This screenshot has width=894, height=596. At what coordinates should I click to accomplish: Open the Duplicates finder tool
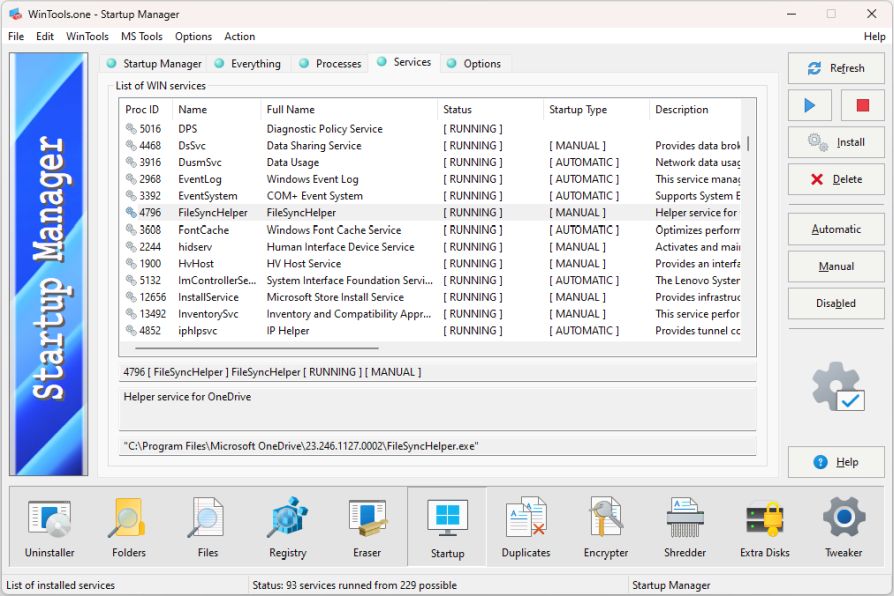(526, 527)
